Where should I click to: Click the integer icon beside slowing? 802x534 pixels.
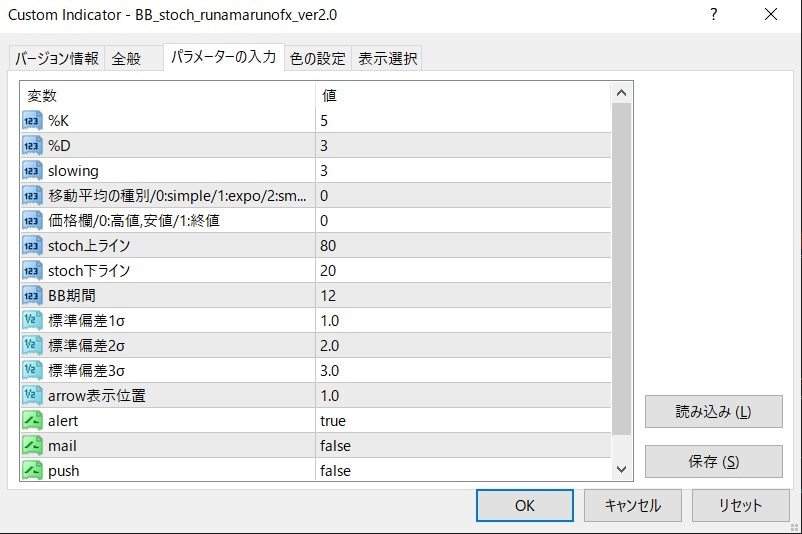pos(32,171)
